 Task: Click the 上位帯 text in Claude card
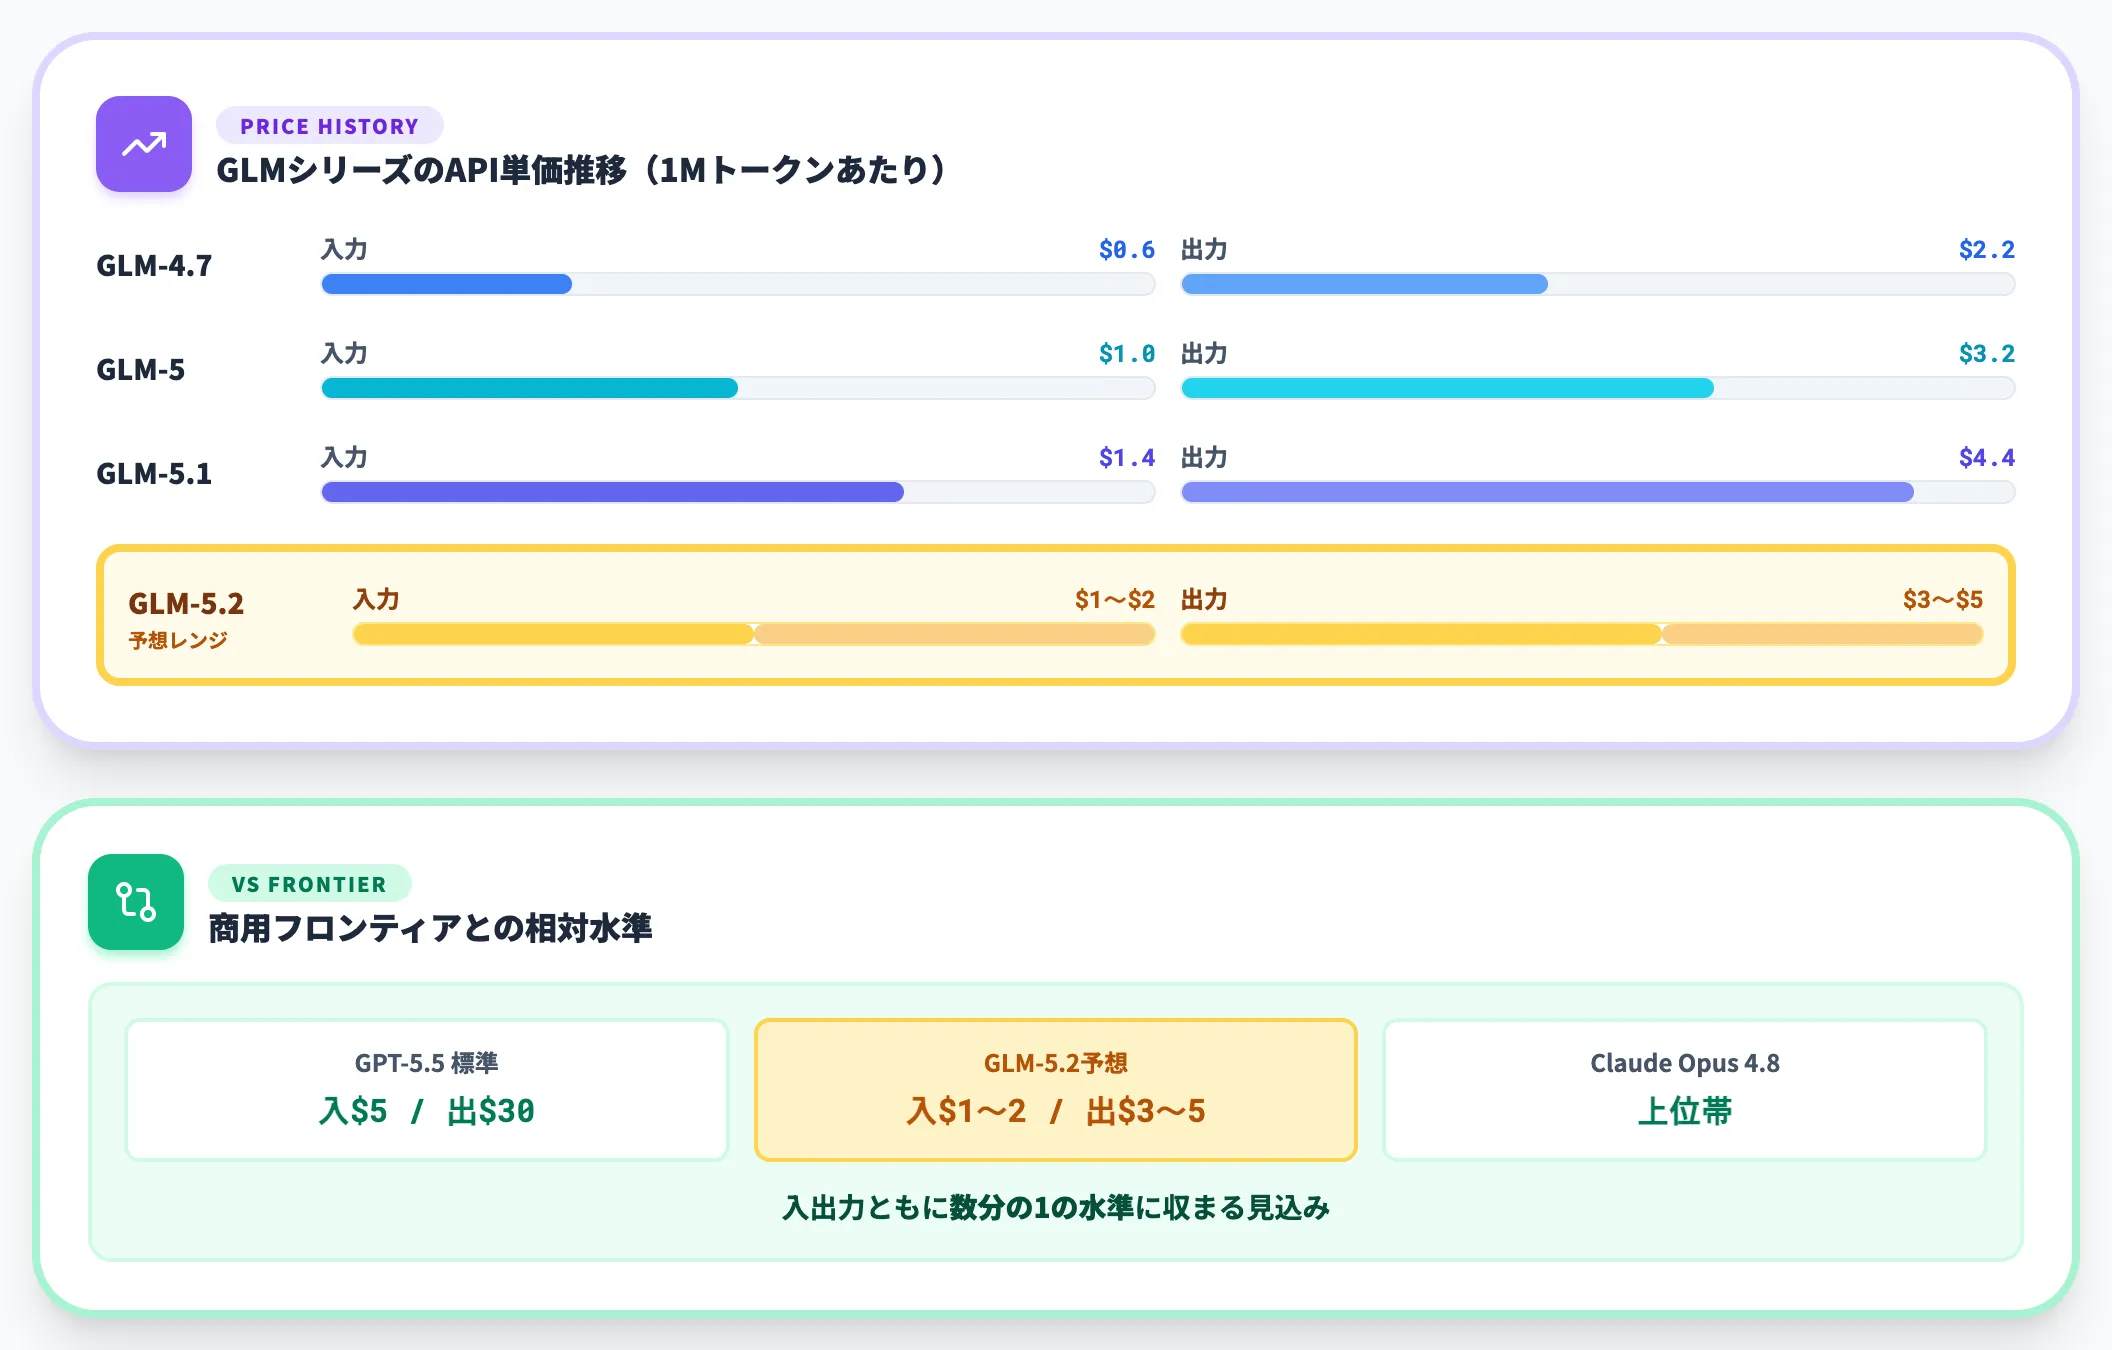1685,1111
